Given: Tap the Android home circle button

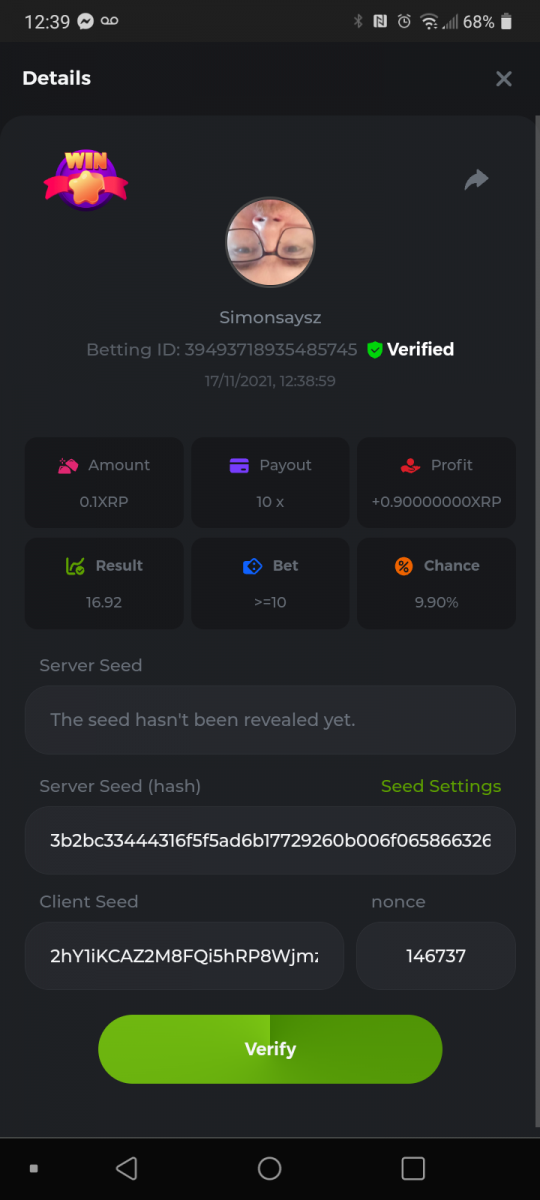Looking at the screenshot, I should (x=270, y=1168).
